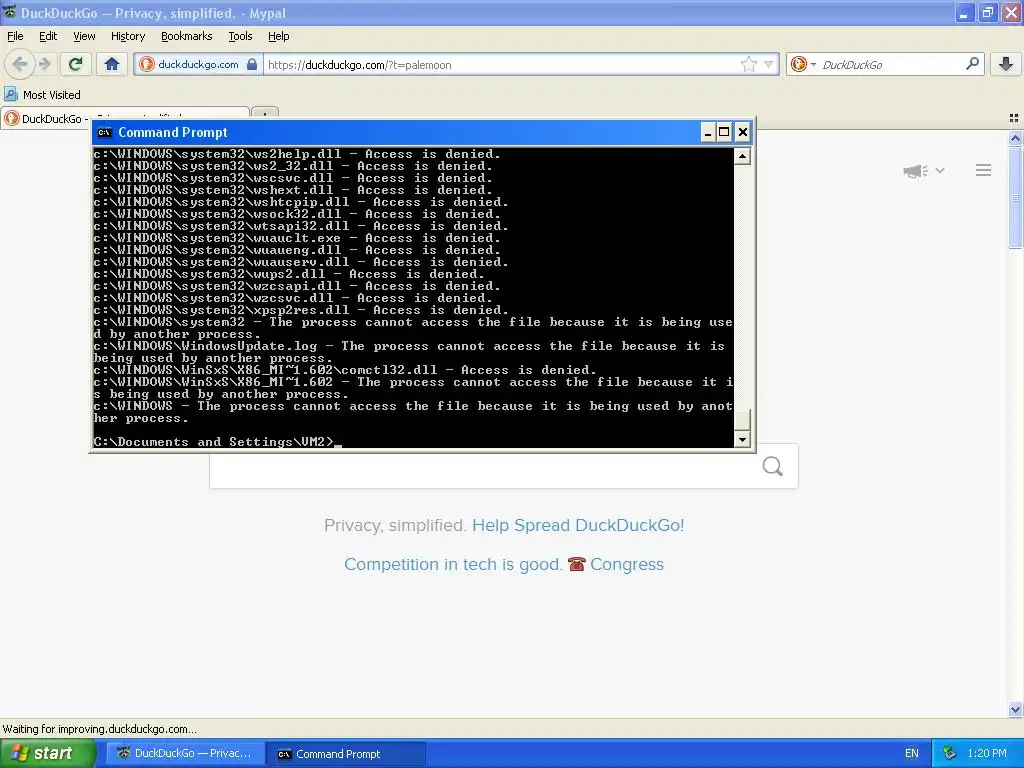Open the Command Prompt title bar icon
Image resolution: width=1024 pixels, height=768 pixels.
pyautogui.click(x=104, y=133)
